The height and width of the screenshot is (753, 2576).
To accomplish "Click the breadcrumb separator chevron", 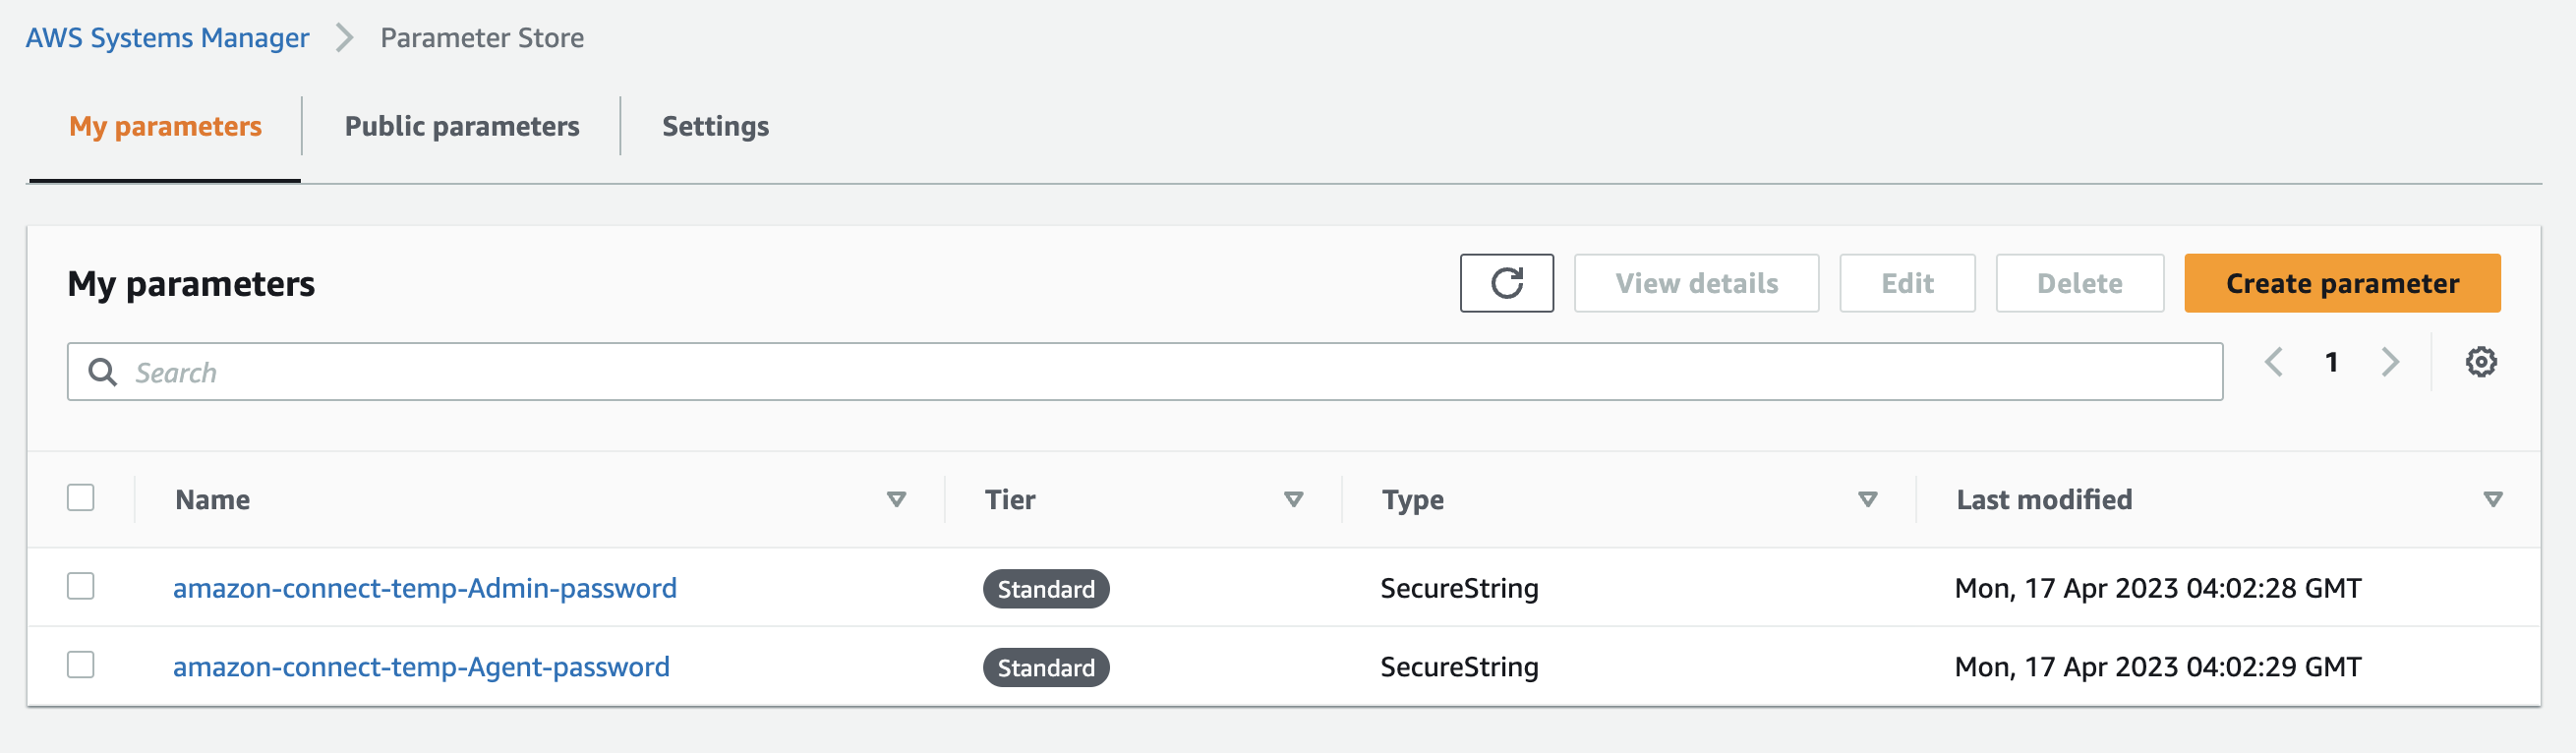I will pyautogui.click(x=344, y=38).
